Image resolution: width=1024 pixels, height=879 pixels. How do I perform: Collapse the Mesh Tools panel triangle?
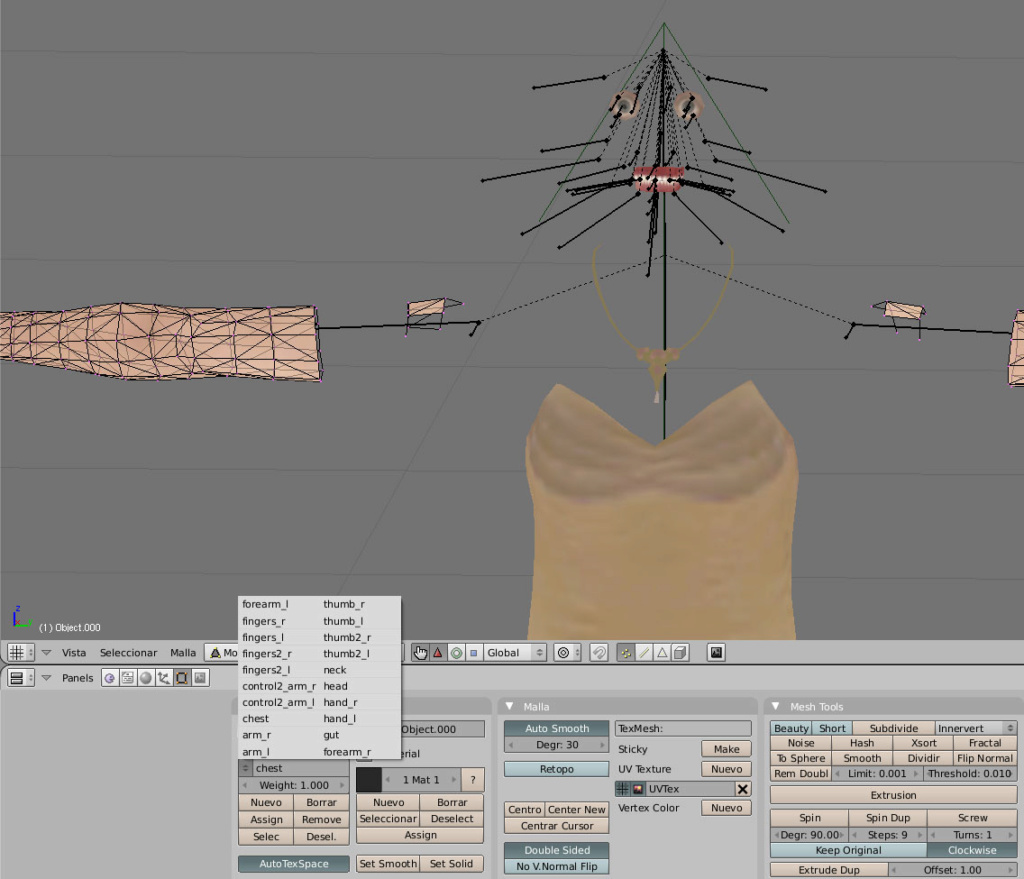(x=776, y=706)
